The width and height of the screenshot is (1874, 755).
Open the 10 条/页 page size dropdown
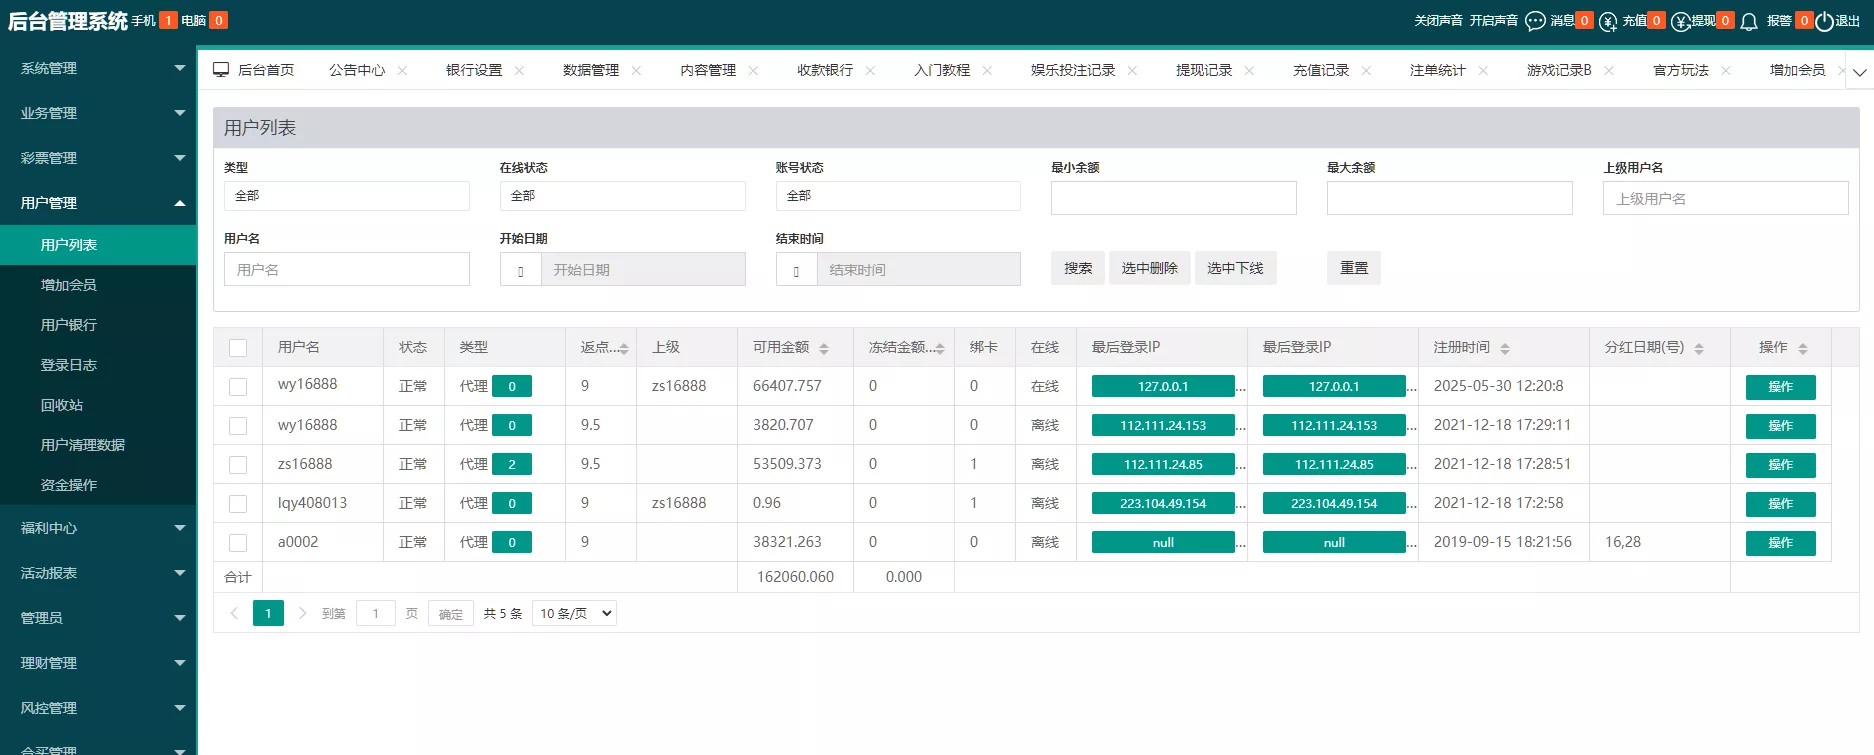[574, 613]
